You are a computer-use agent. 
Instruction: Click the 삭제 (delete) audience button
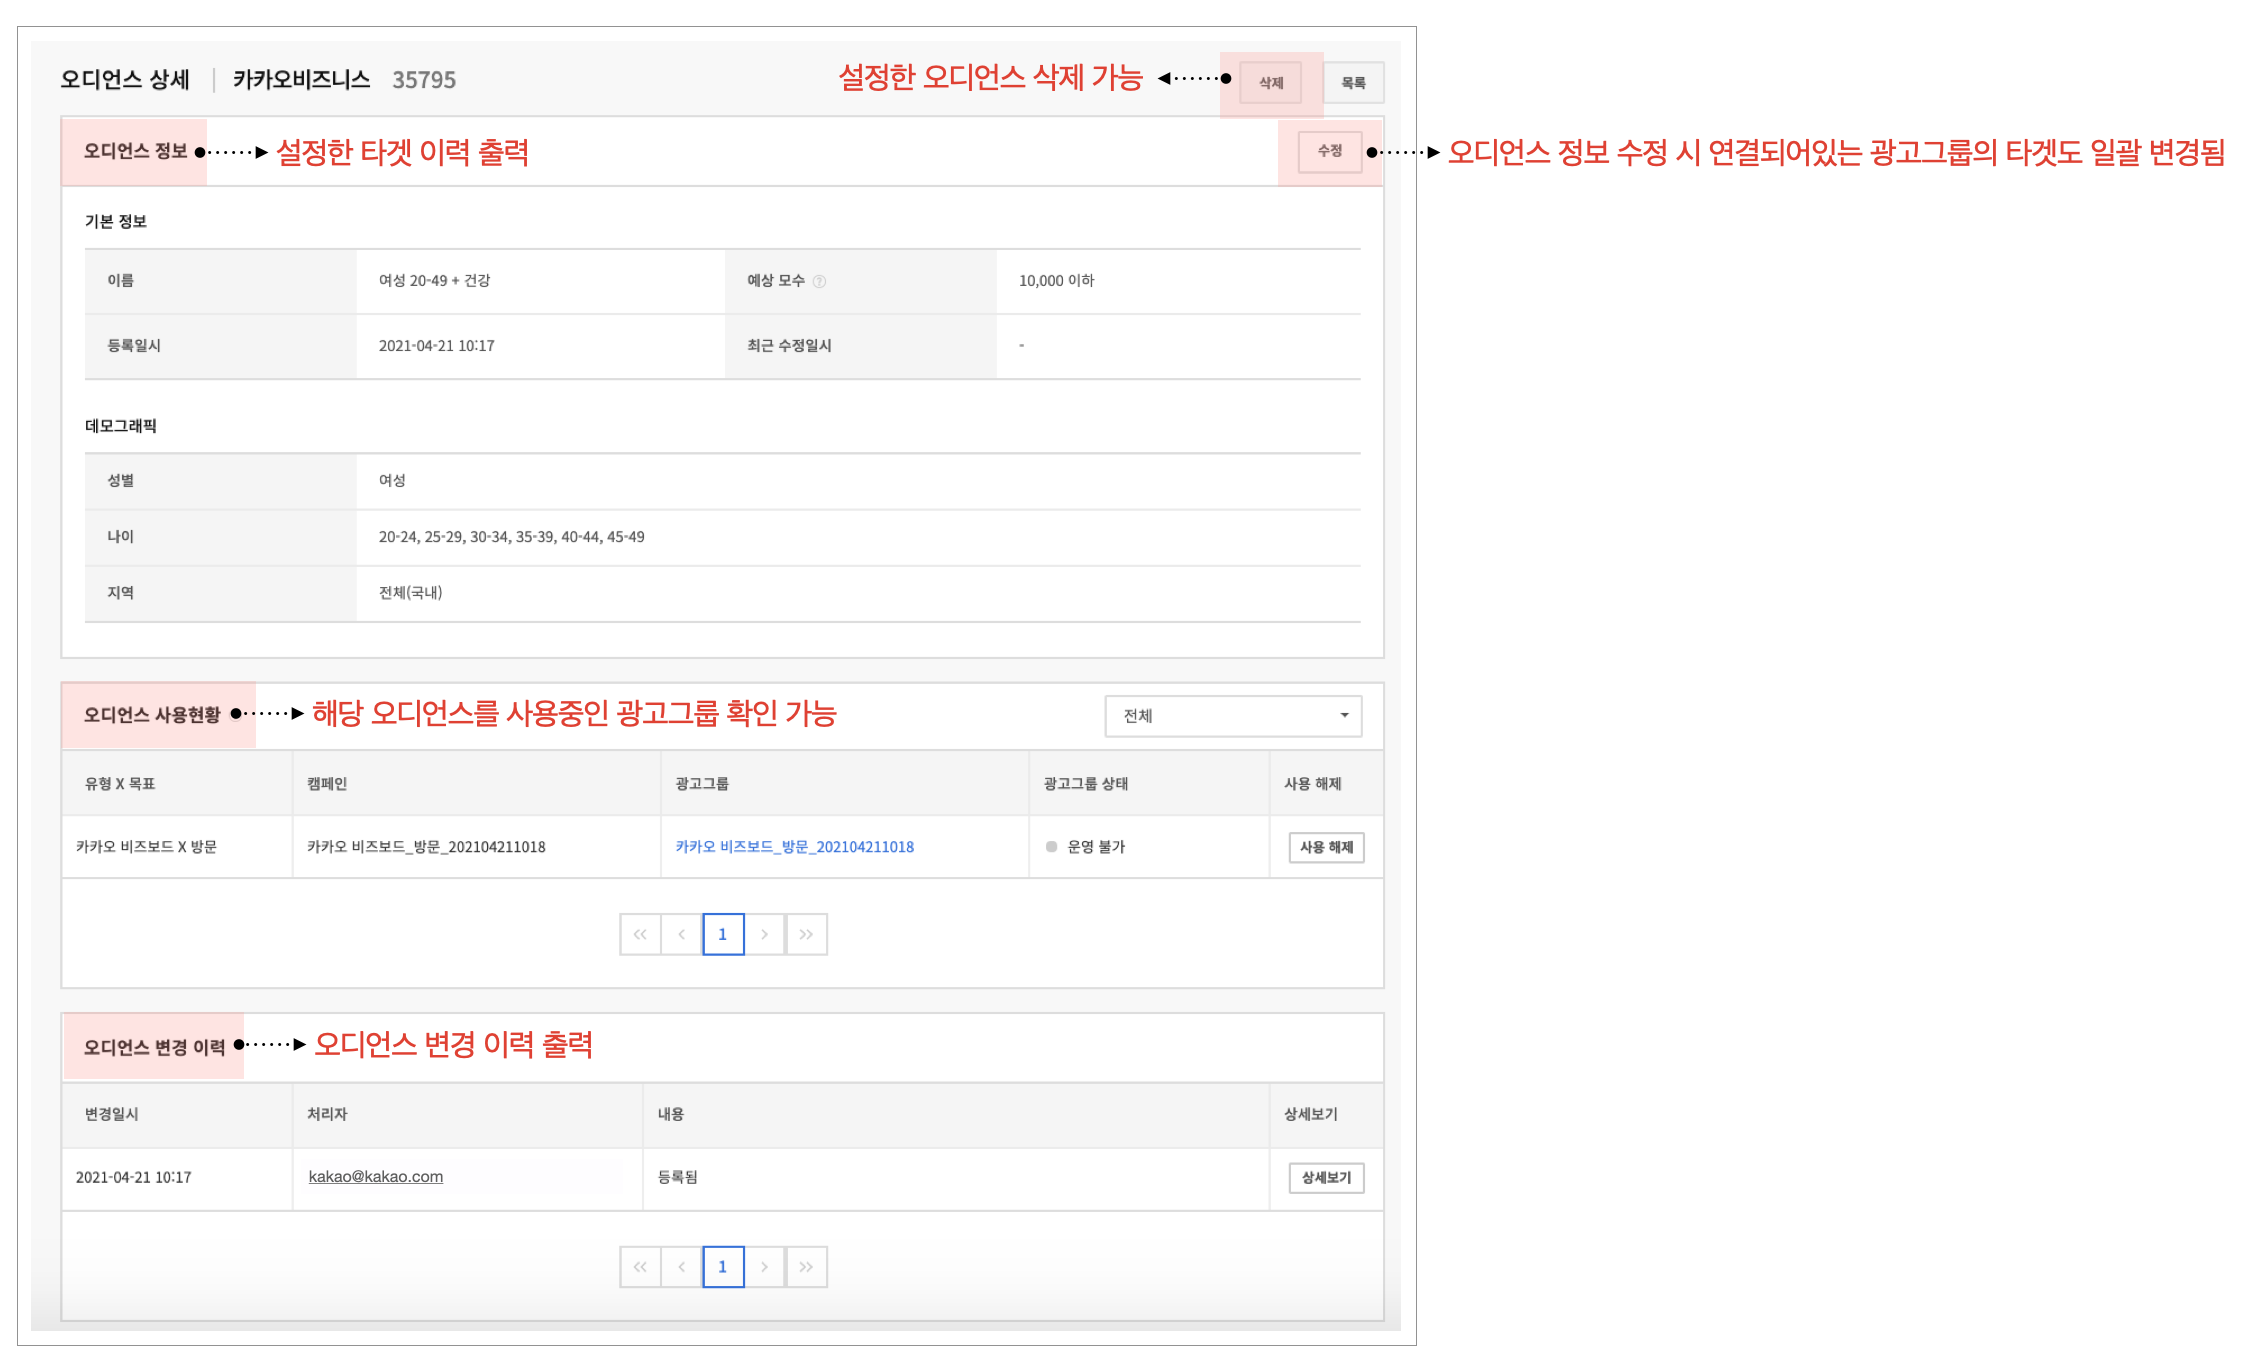click(x=1270, y=83)
